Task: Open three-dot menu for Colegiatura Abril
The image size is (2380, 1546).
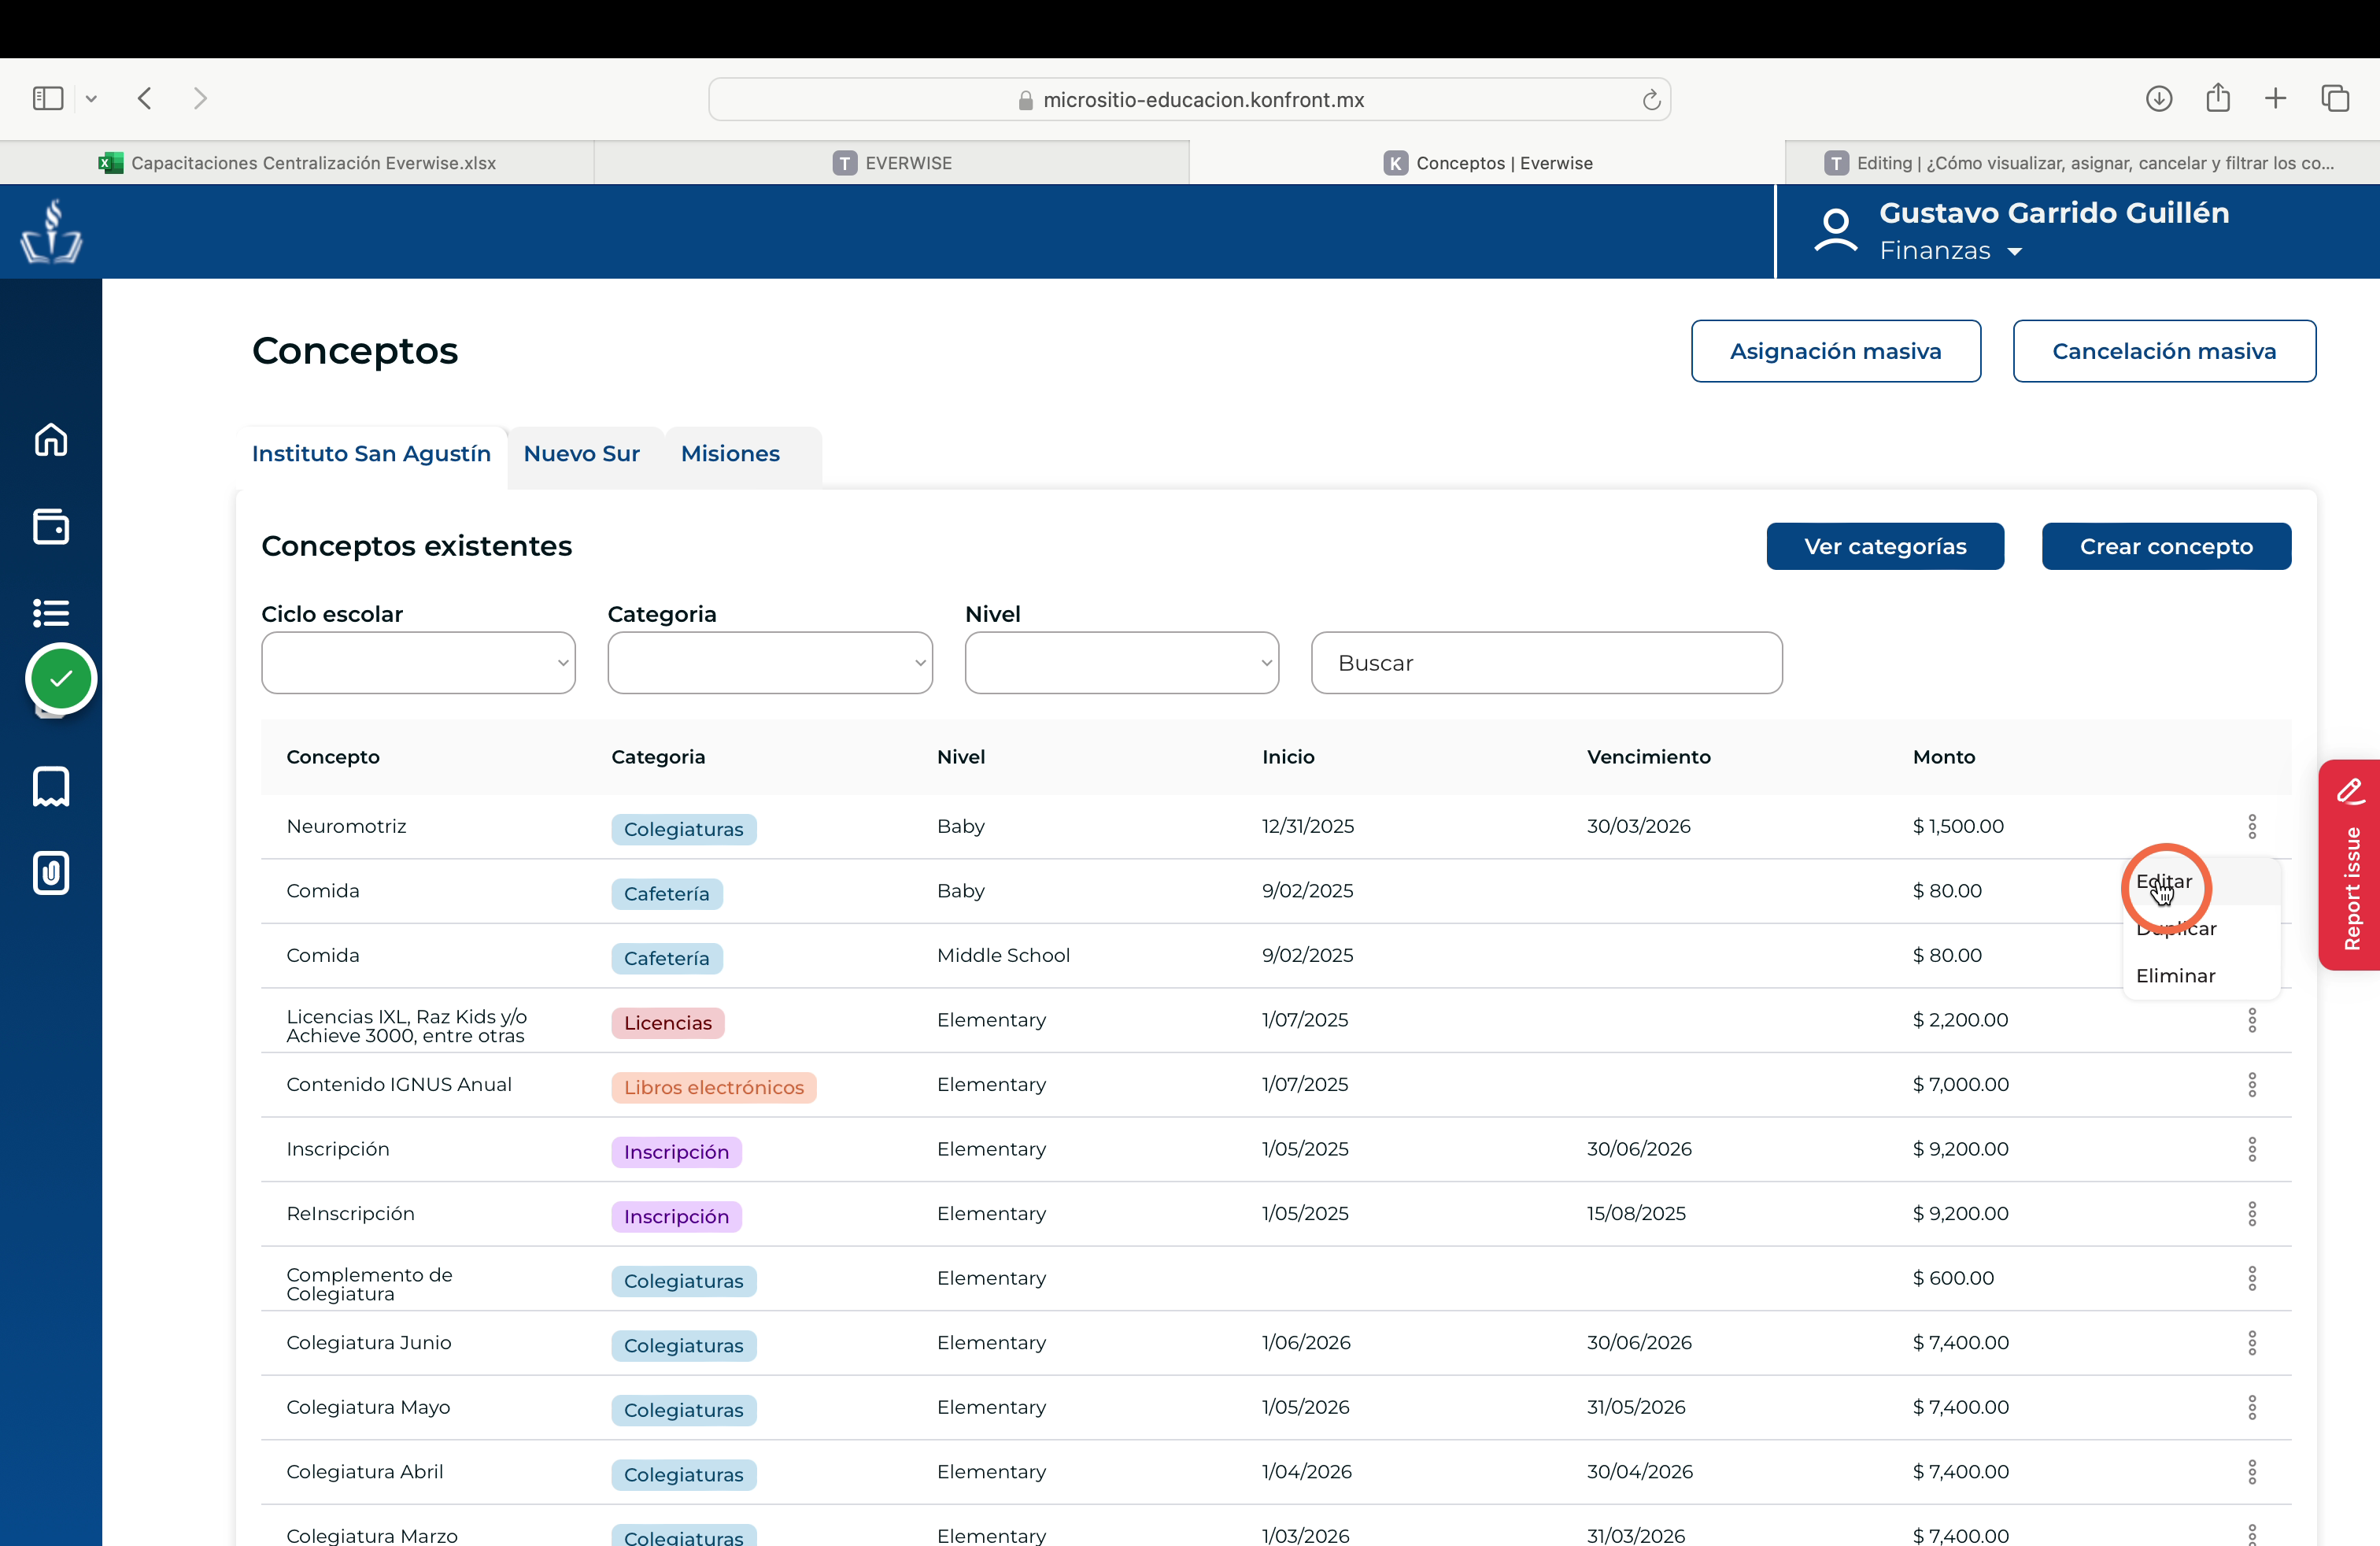Action: pos(2252,1471)
